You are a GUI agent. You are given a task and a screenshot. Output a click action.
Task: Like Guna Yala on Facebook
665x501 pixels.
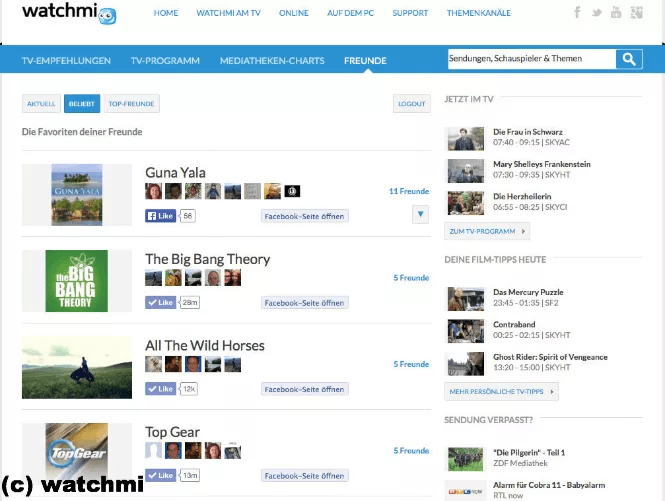160,216
